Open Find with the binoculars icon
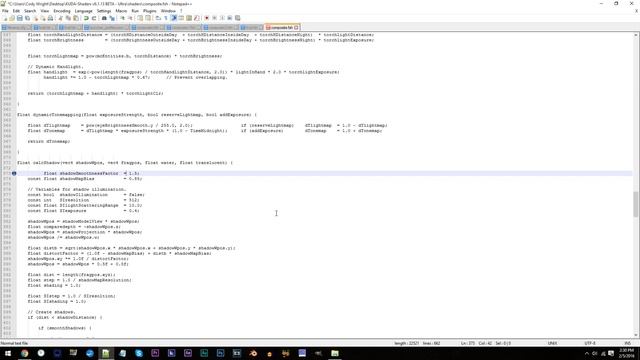The width and height of the screenshot is (640, 360). tap(104, 18)
